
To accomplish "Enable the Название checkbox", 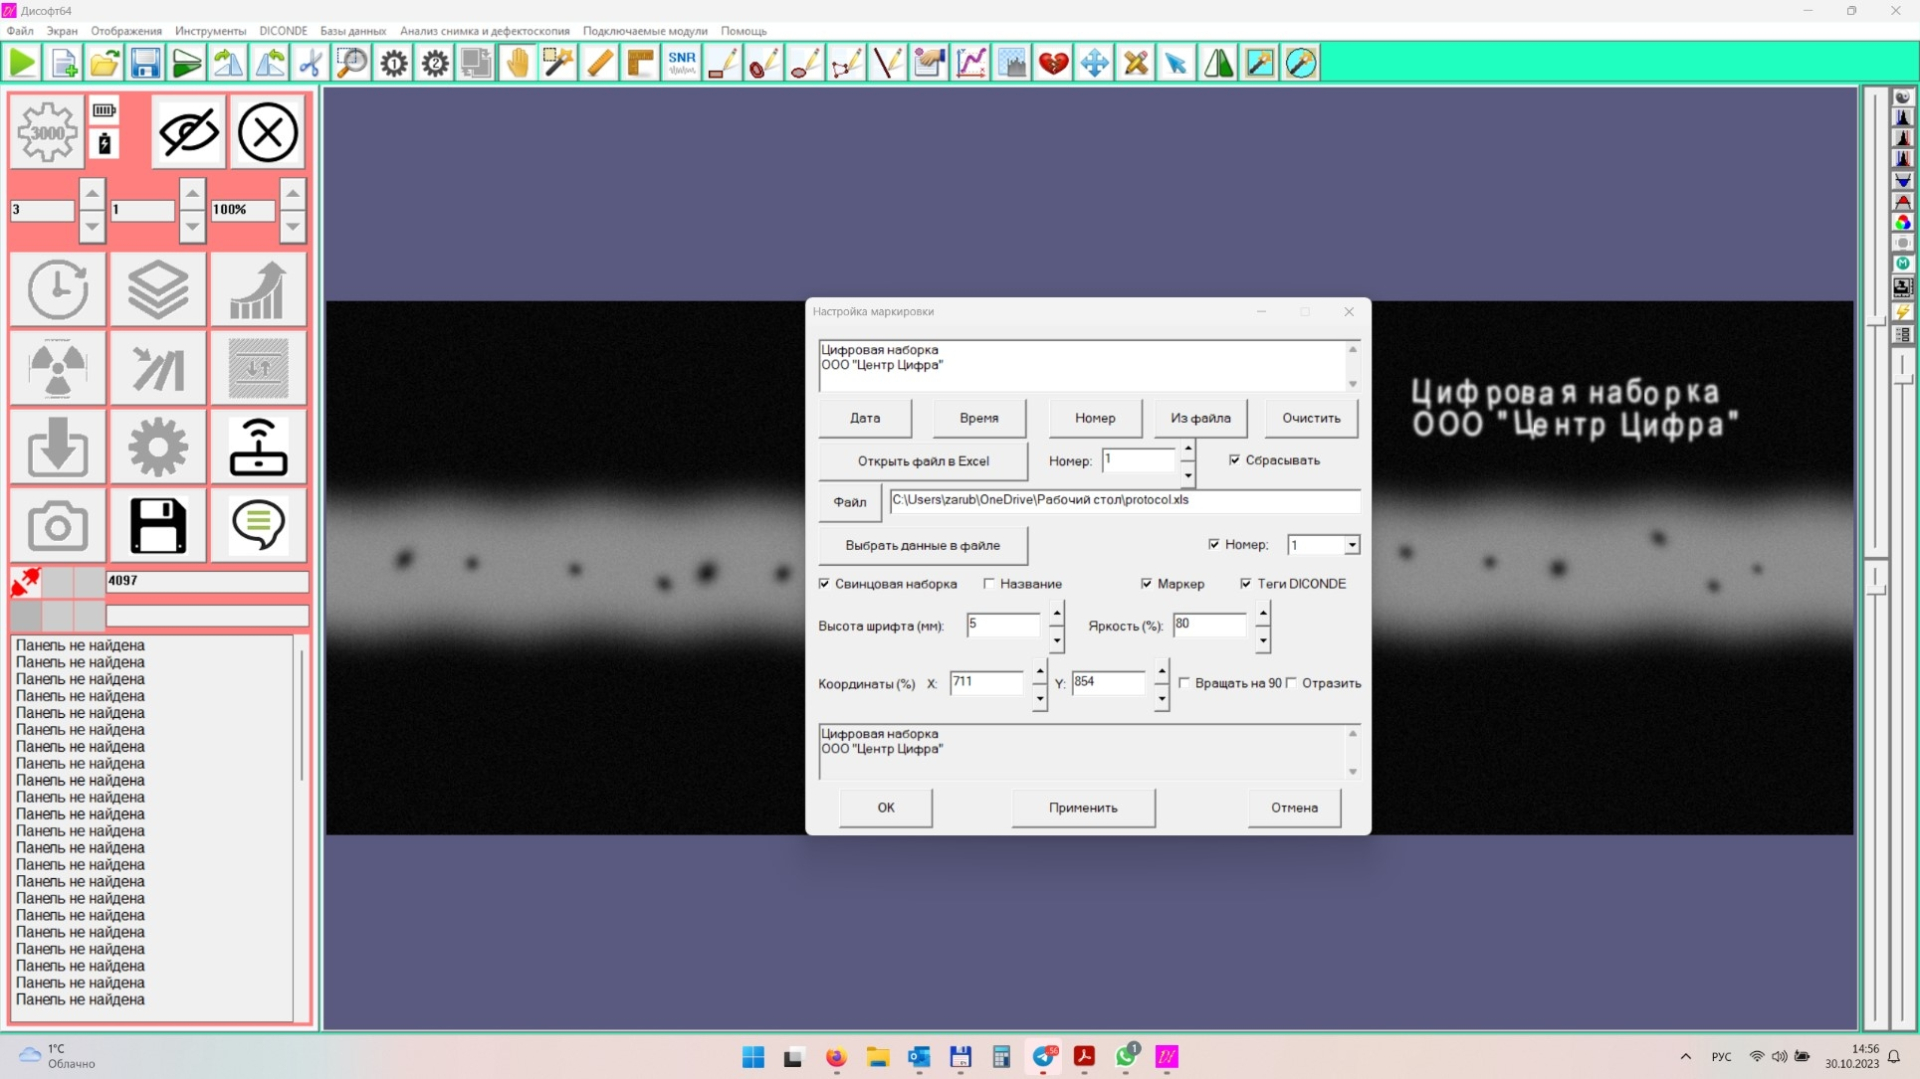I will pos(989,584).
